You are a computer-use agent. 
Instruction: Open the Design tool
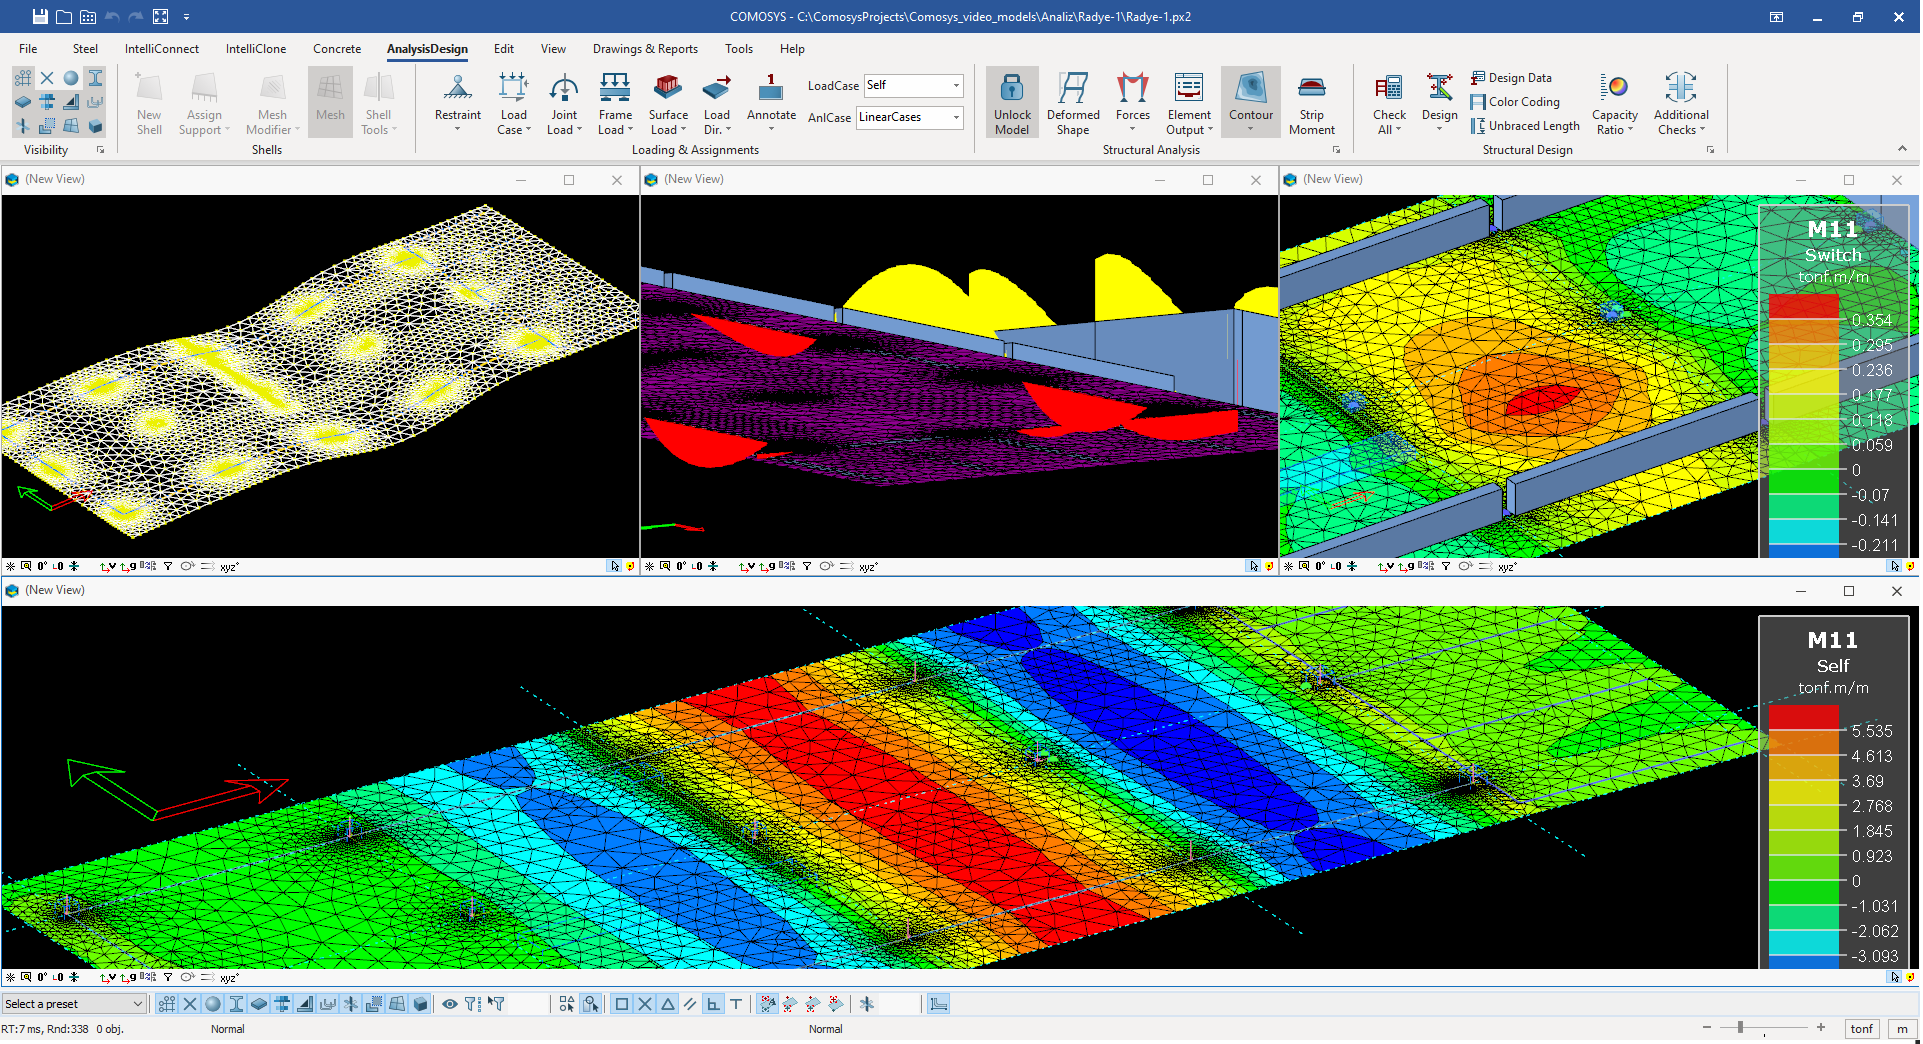point(1440,102)
